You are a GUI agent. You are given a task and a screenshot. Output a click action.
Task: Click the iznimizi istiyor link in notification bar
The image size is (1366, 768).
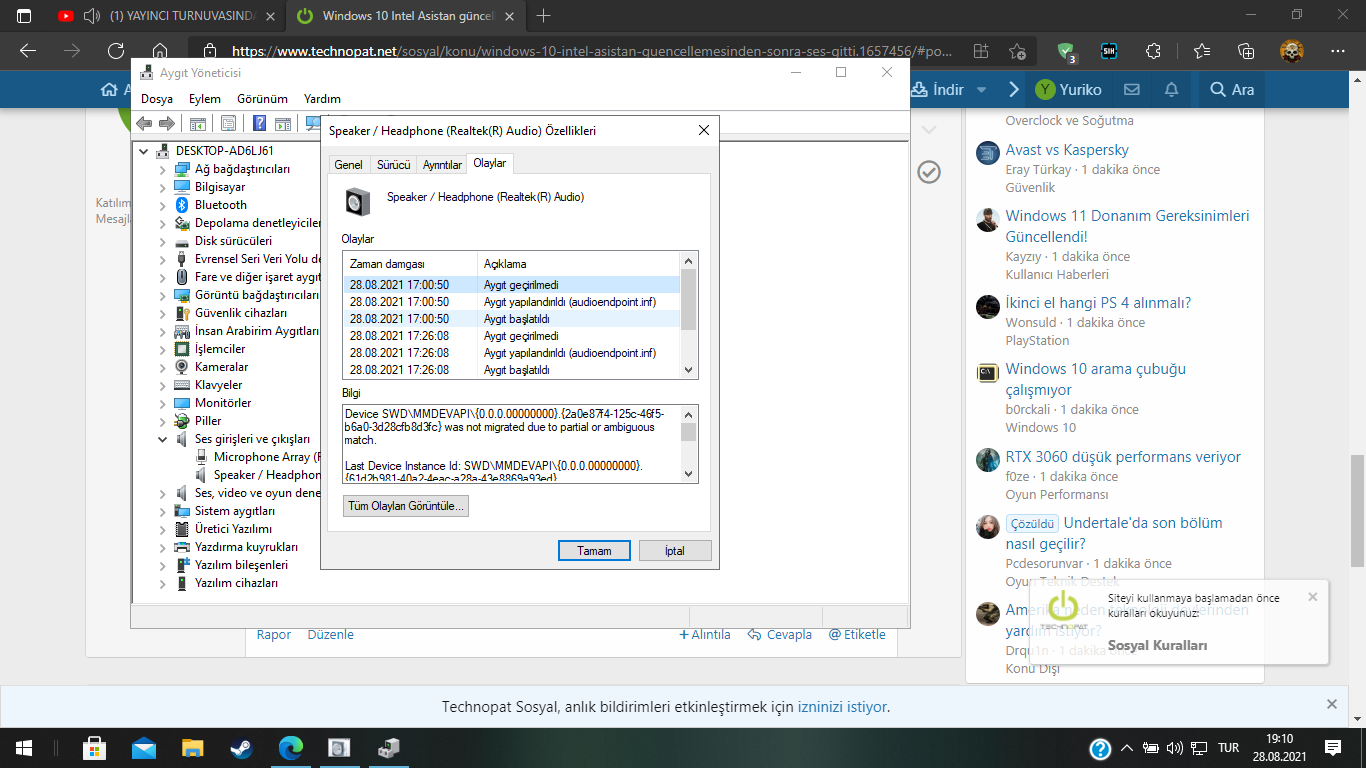coord(843,707)
